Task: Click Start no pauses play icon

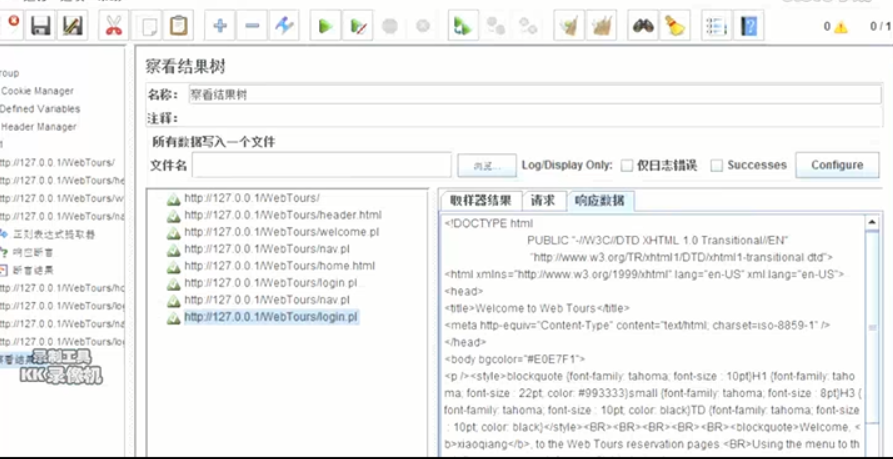Action: coord(358,26)
